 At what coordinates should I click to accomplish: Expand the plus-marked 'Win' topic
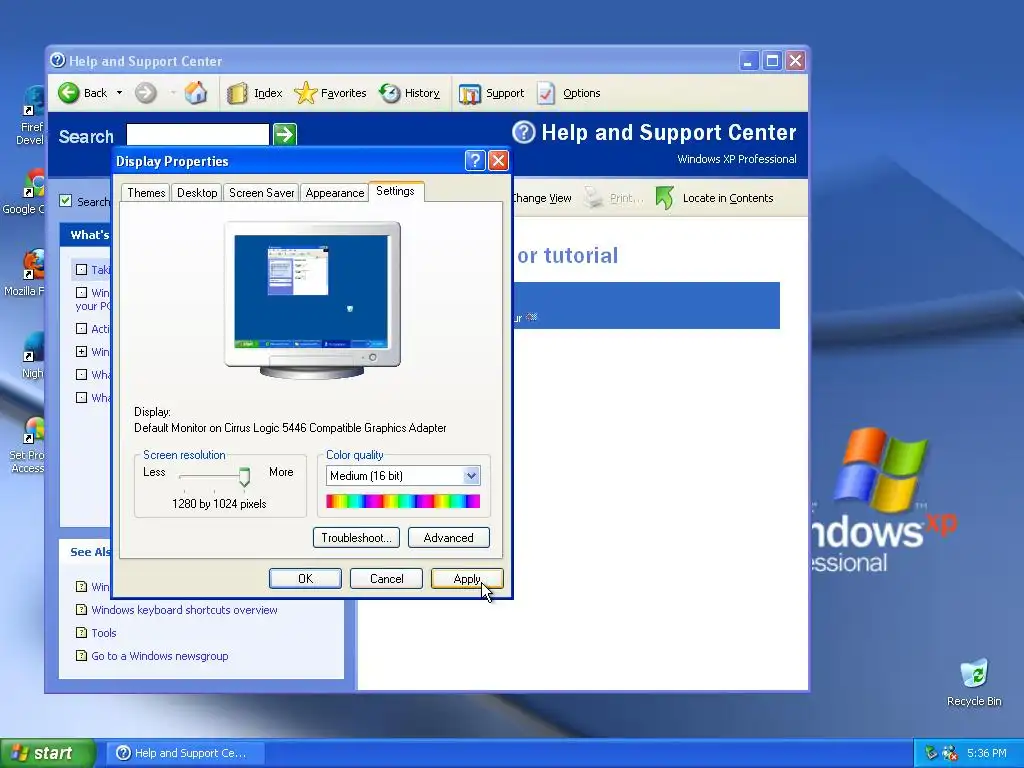pos(81,351)
